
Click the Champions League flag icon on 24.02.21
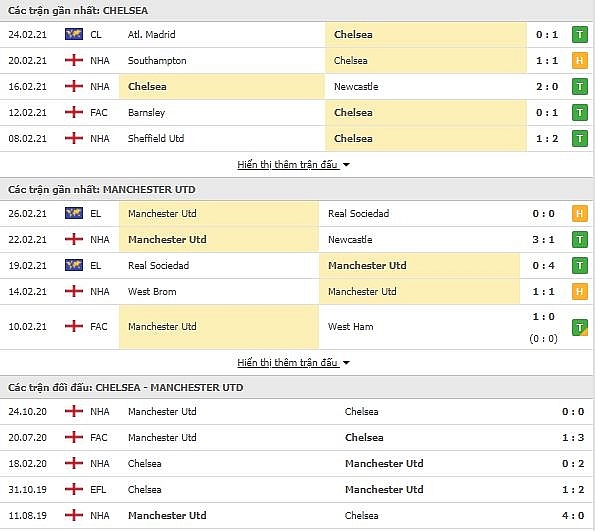tap(74, 34)
